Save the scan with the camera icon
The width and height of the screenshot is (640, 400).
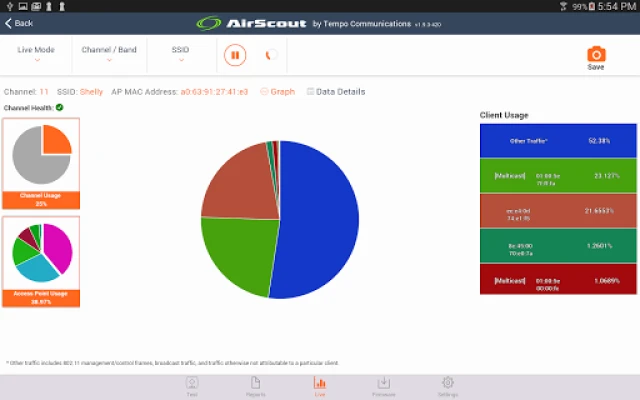click(x=595, y=57)
